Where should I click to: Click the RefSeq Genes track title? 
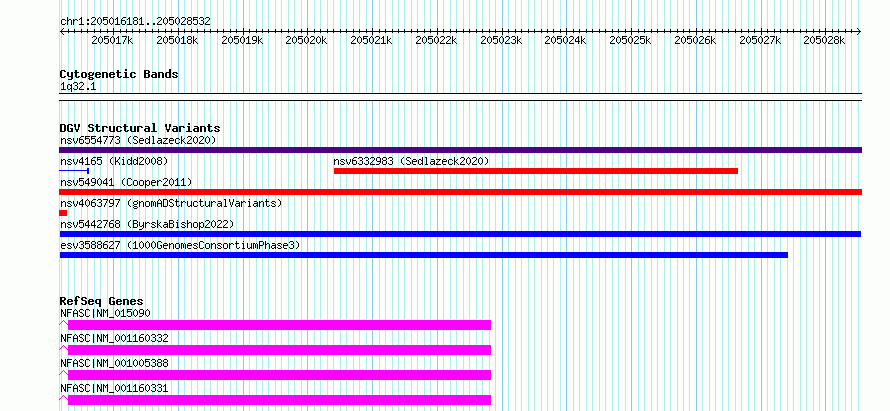(x=102, y=301)
